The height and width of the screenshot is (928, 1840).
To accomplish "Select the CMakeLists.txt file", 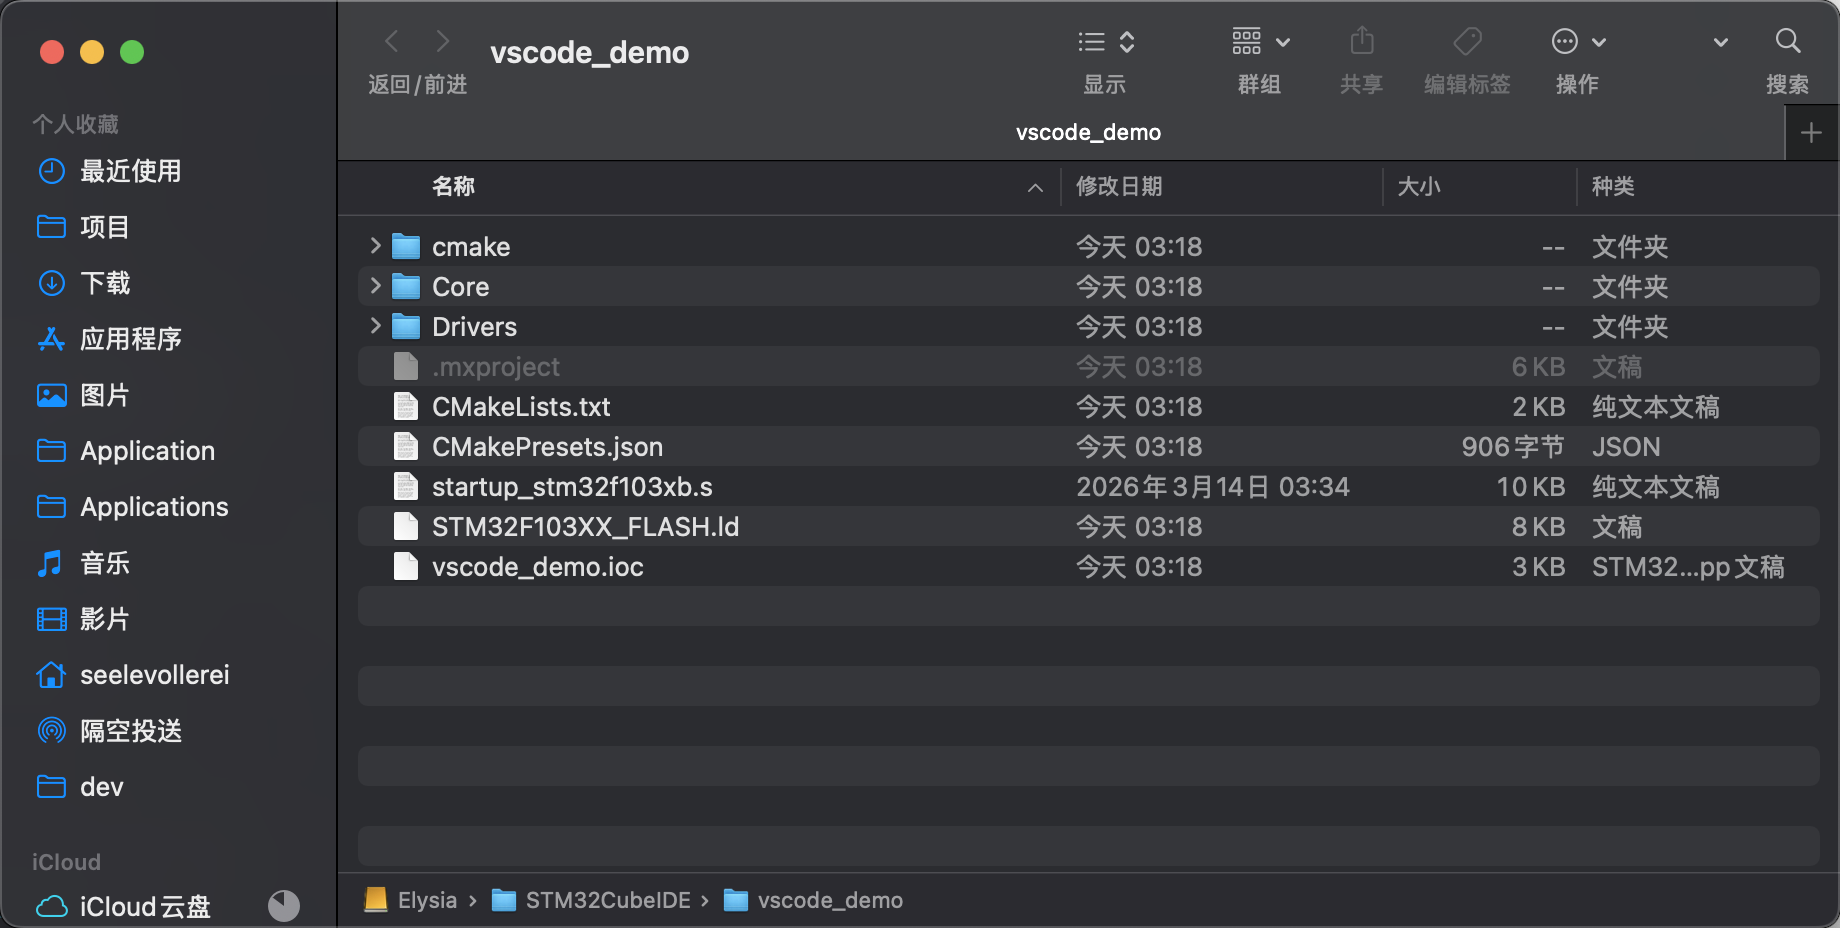I will point(521,407).
